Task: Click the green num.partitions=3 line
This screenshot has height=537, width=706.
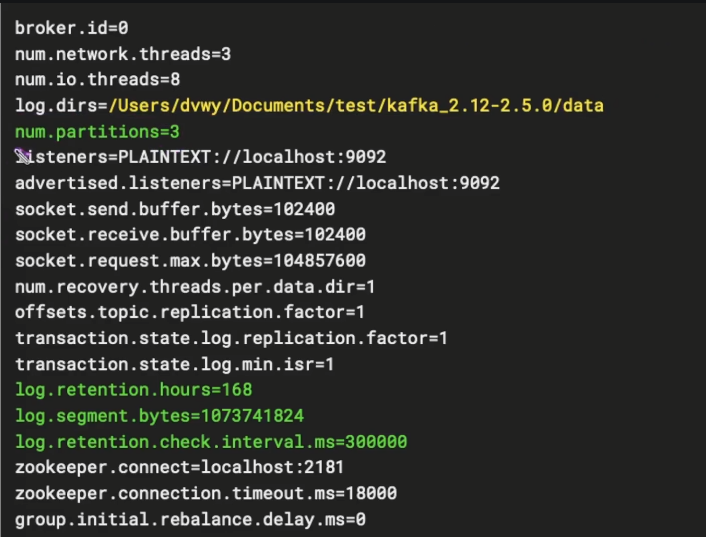Action: tap(97, 132)
